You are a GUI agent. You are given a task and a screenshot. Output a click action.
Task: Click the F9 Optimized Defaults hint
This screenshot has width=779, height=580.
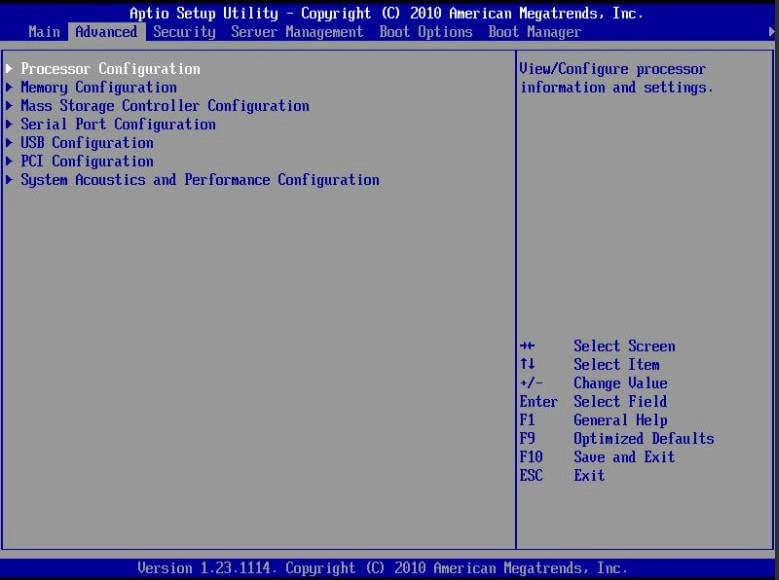616,439
